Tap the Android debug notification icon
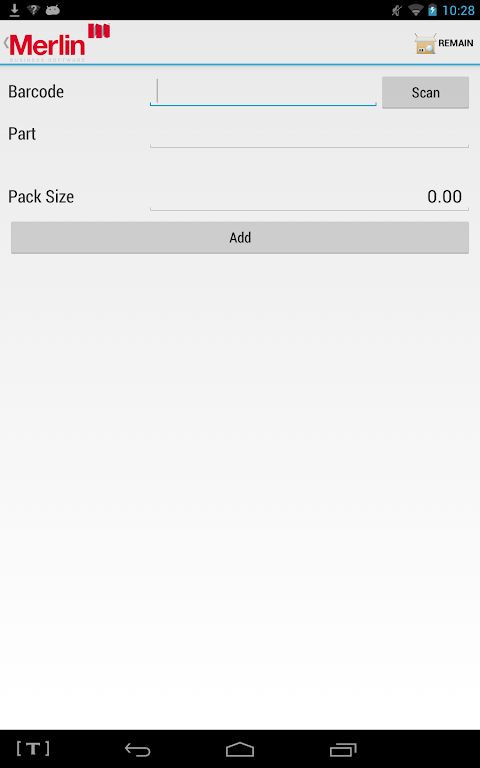Image resolution: width=480 pixels, height=768 pixels. point(52,10)
